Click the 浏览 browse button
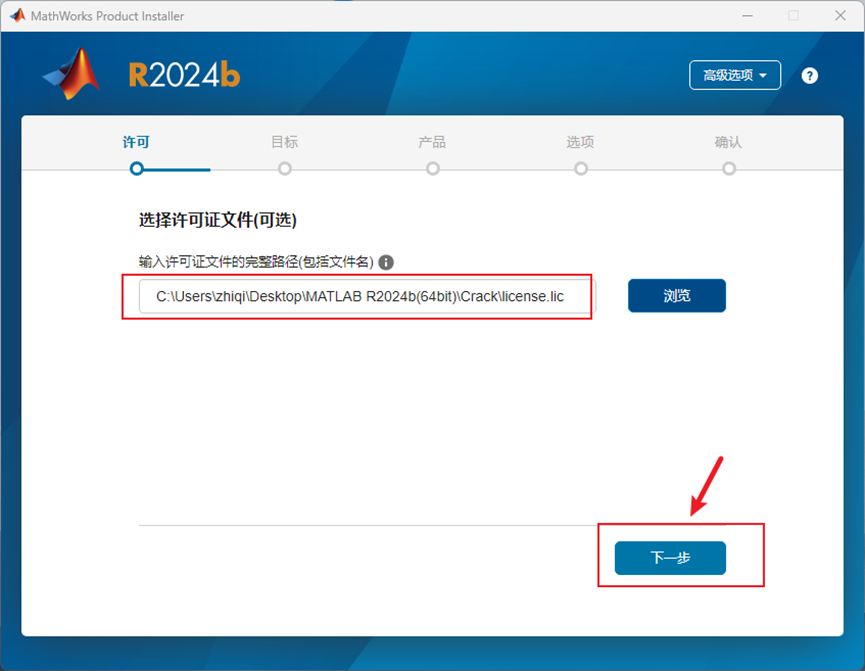This screenshot has height=671, width=865. pyautogui.click(x=677, y=296)
